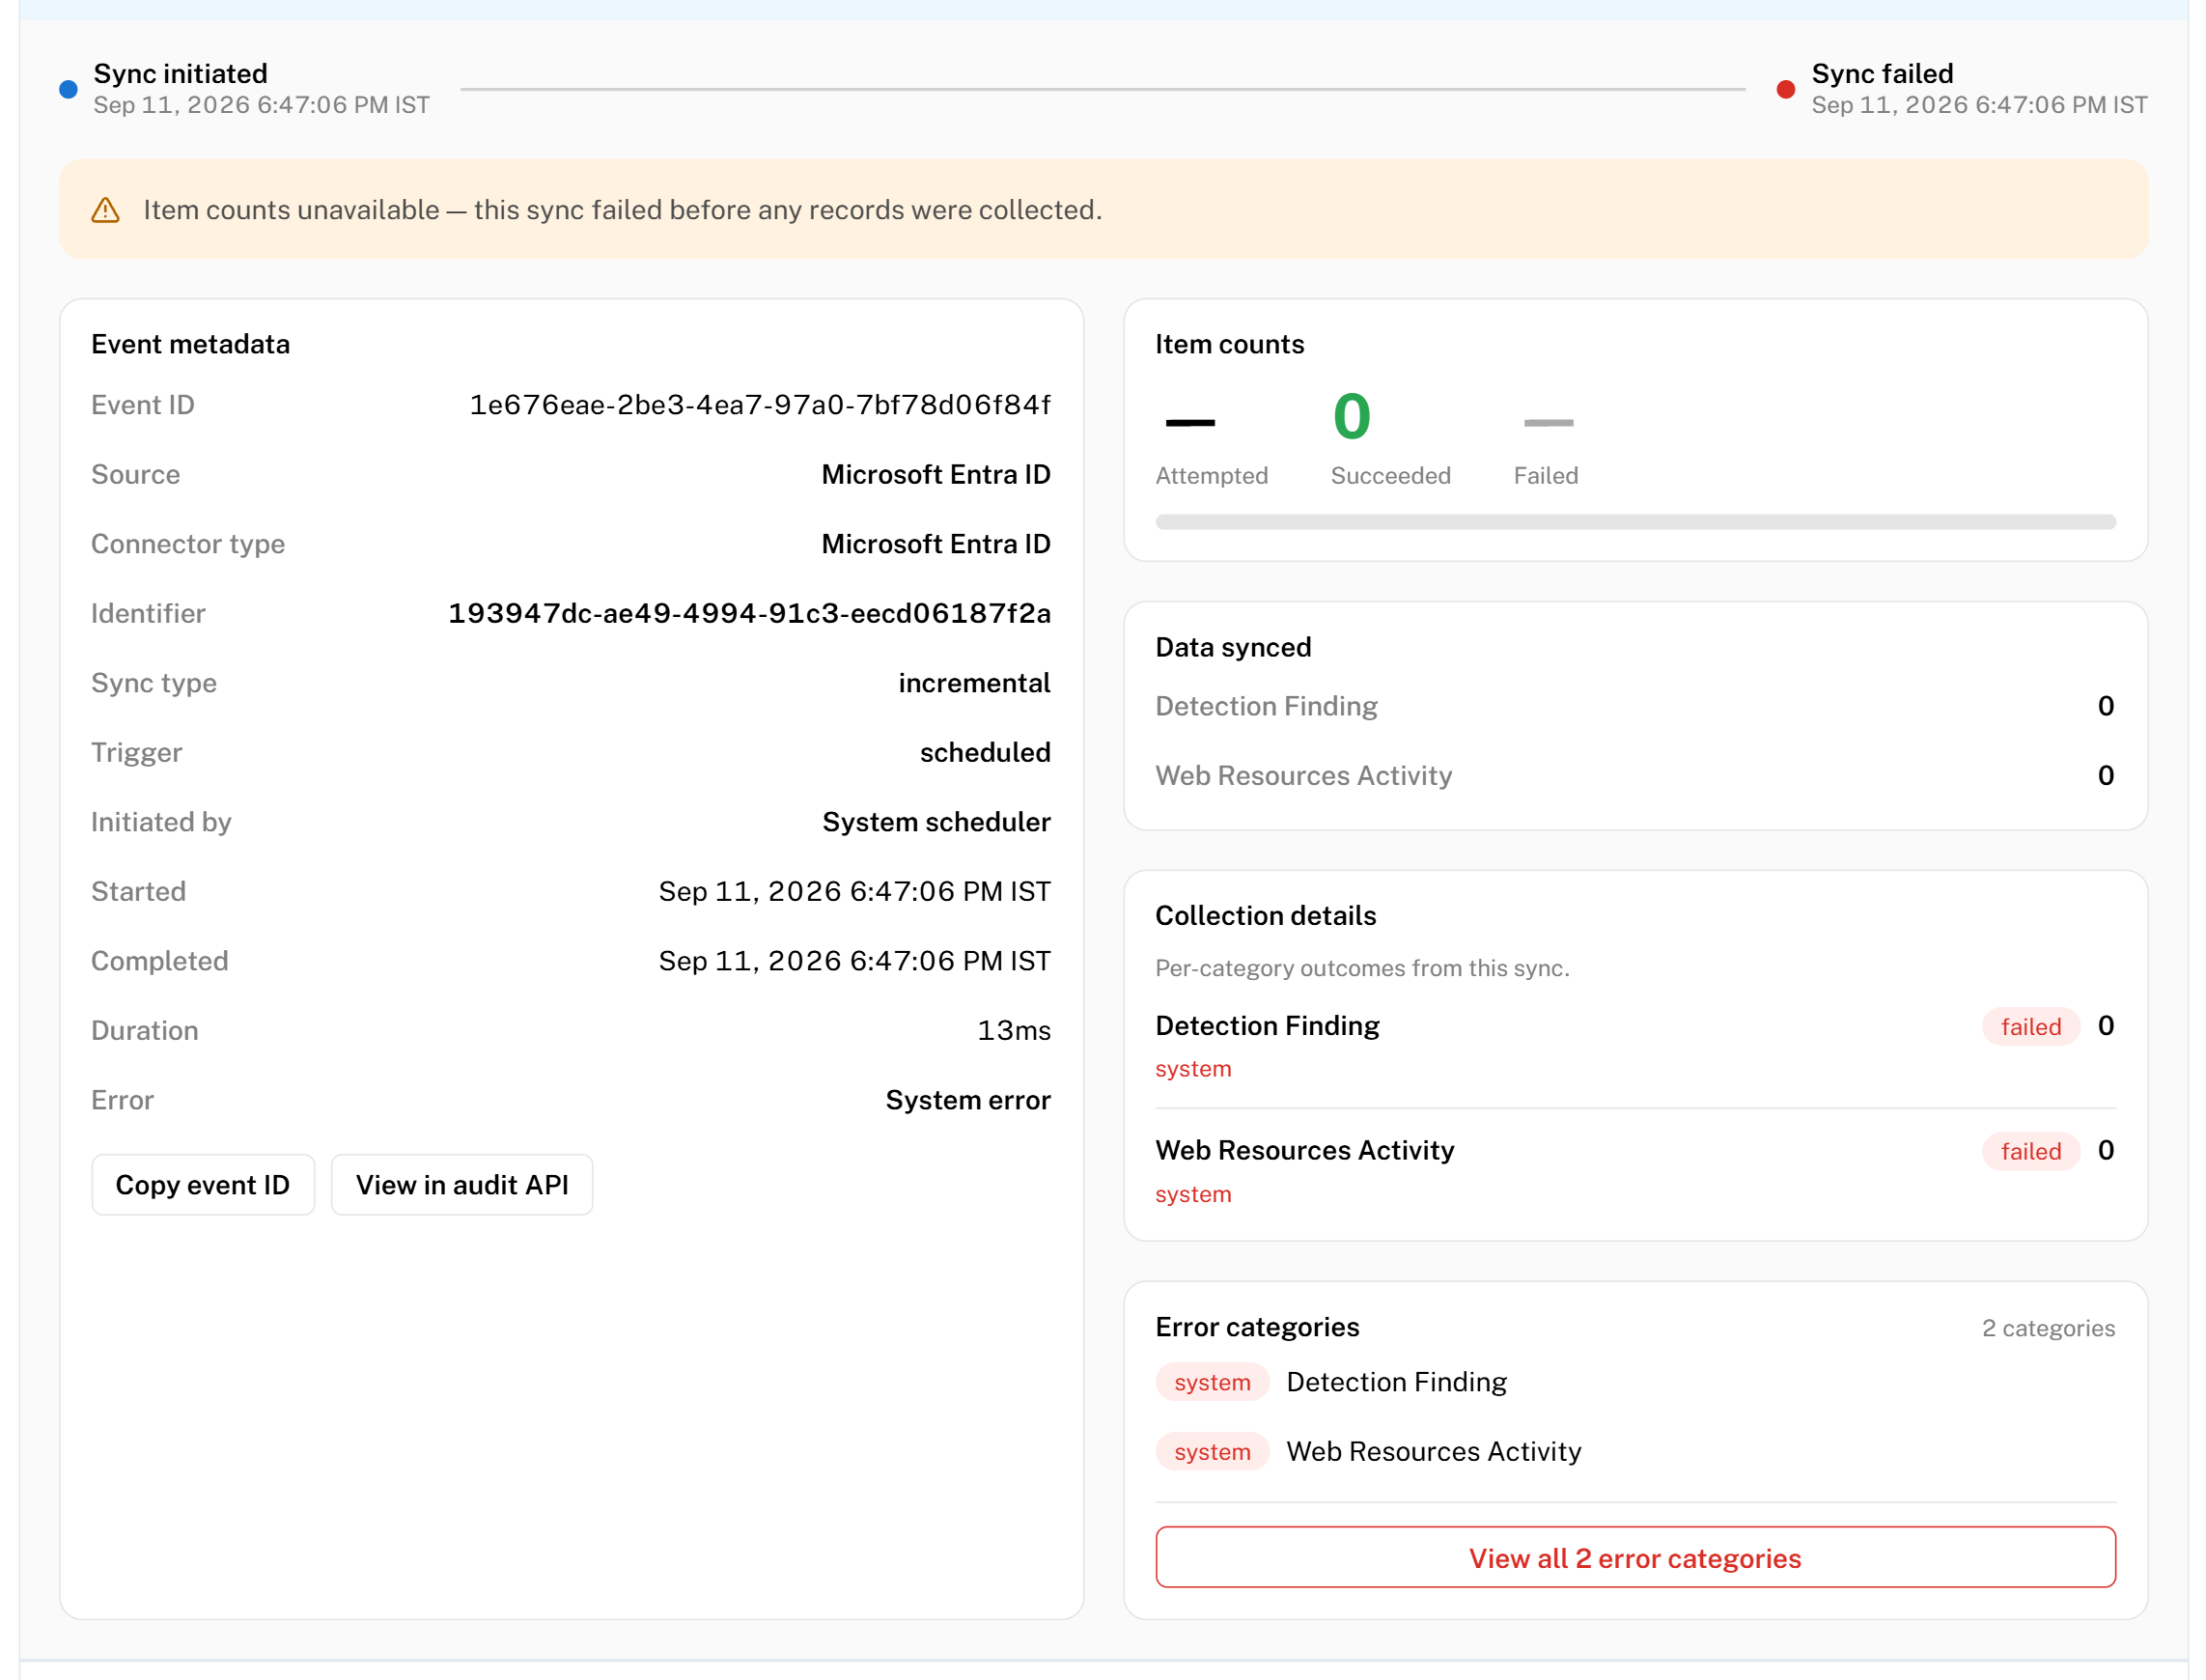
Task: Click system label under Web Resources Activity collection
Action: (1194, 1195)
